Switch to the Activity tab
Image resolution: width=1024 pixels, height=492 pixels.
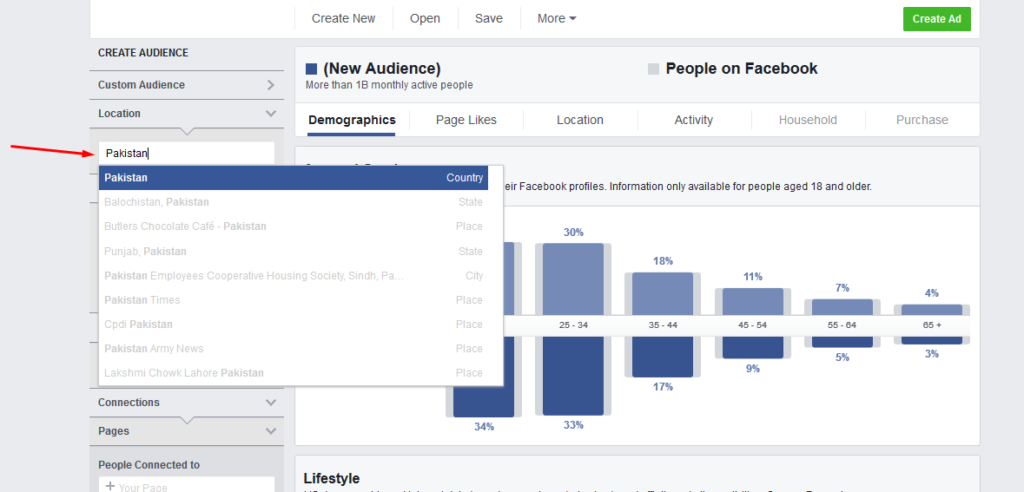[x=694, y=120]
